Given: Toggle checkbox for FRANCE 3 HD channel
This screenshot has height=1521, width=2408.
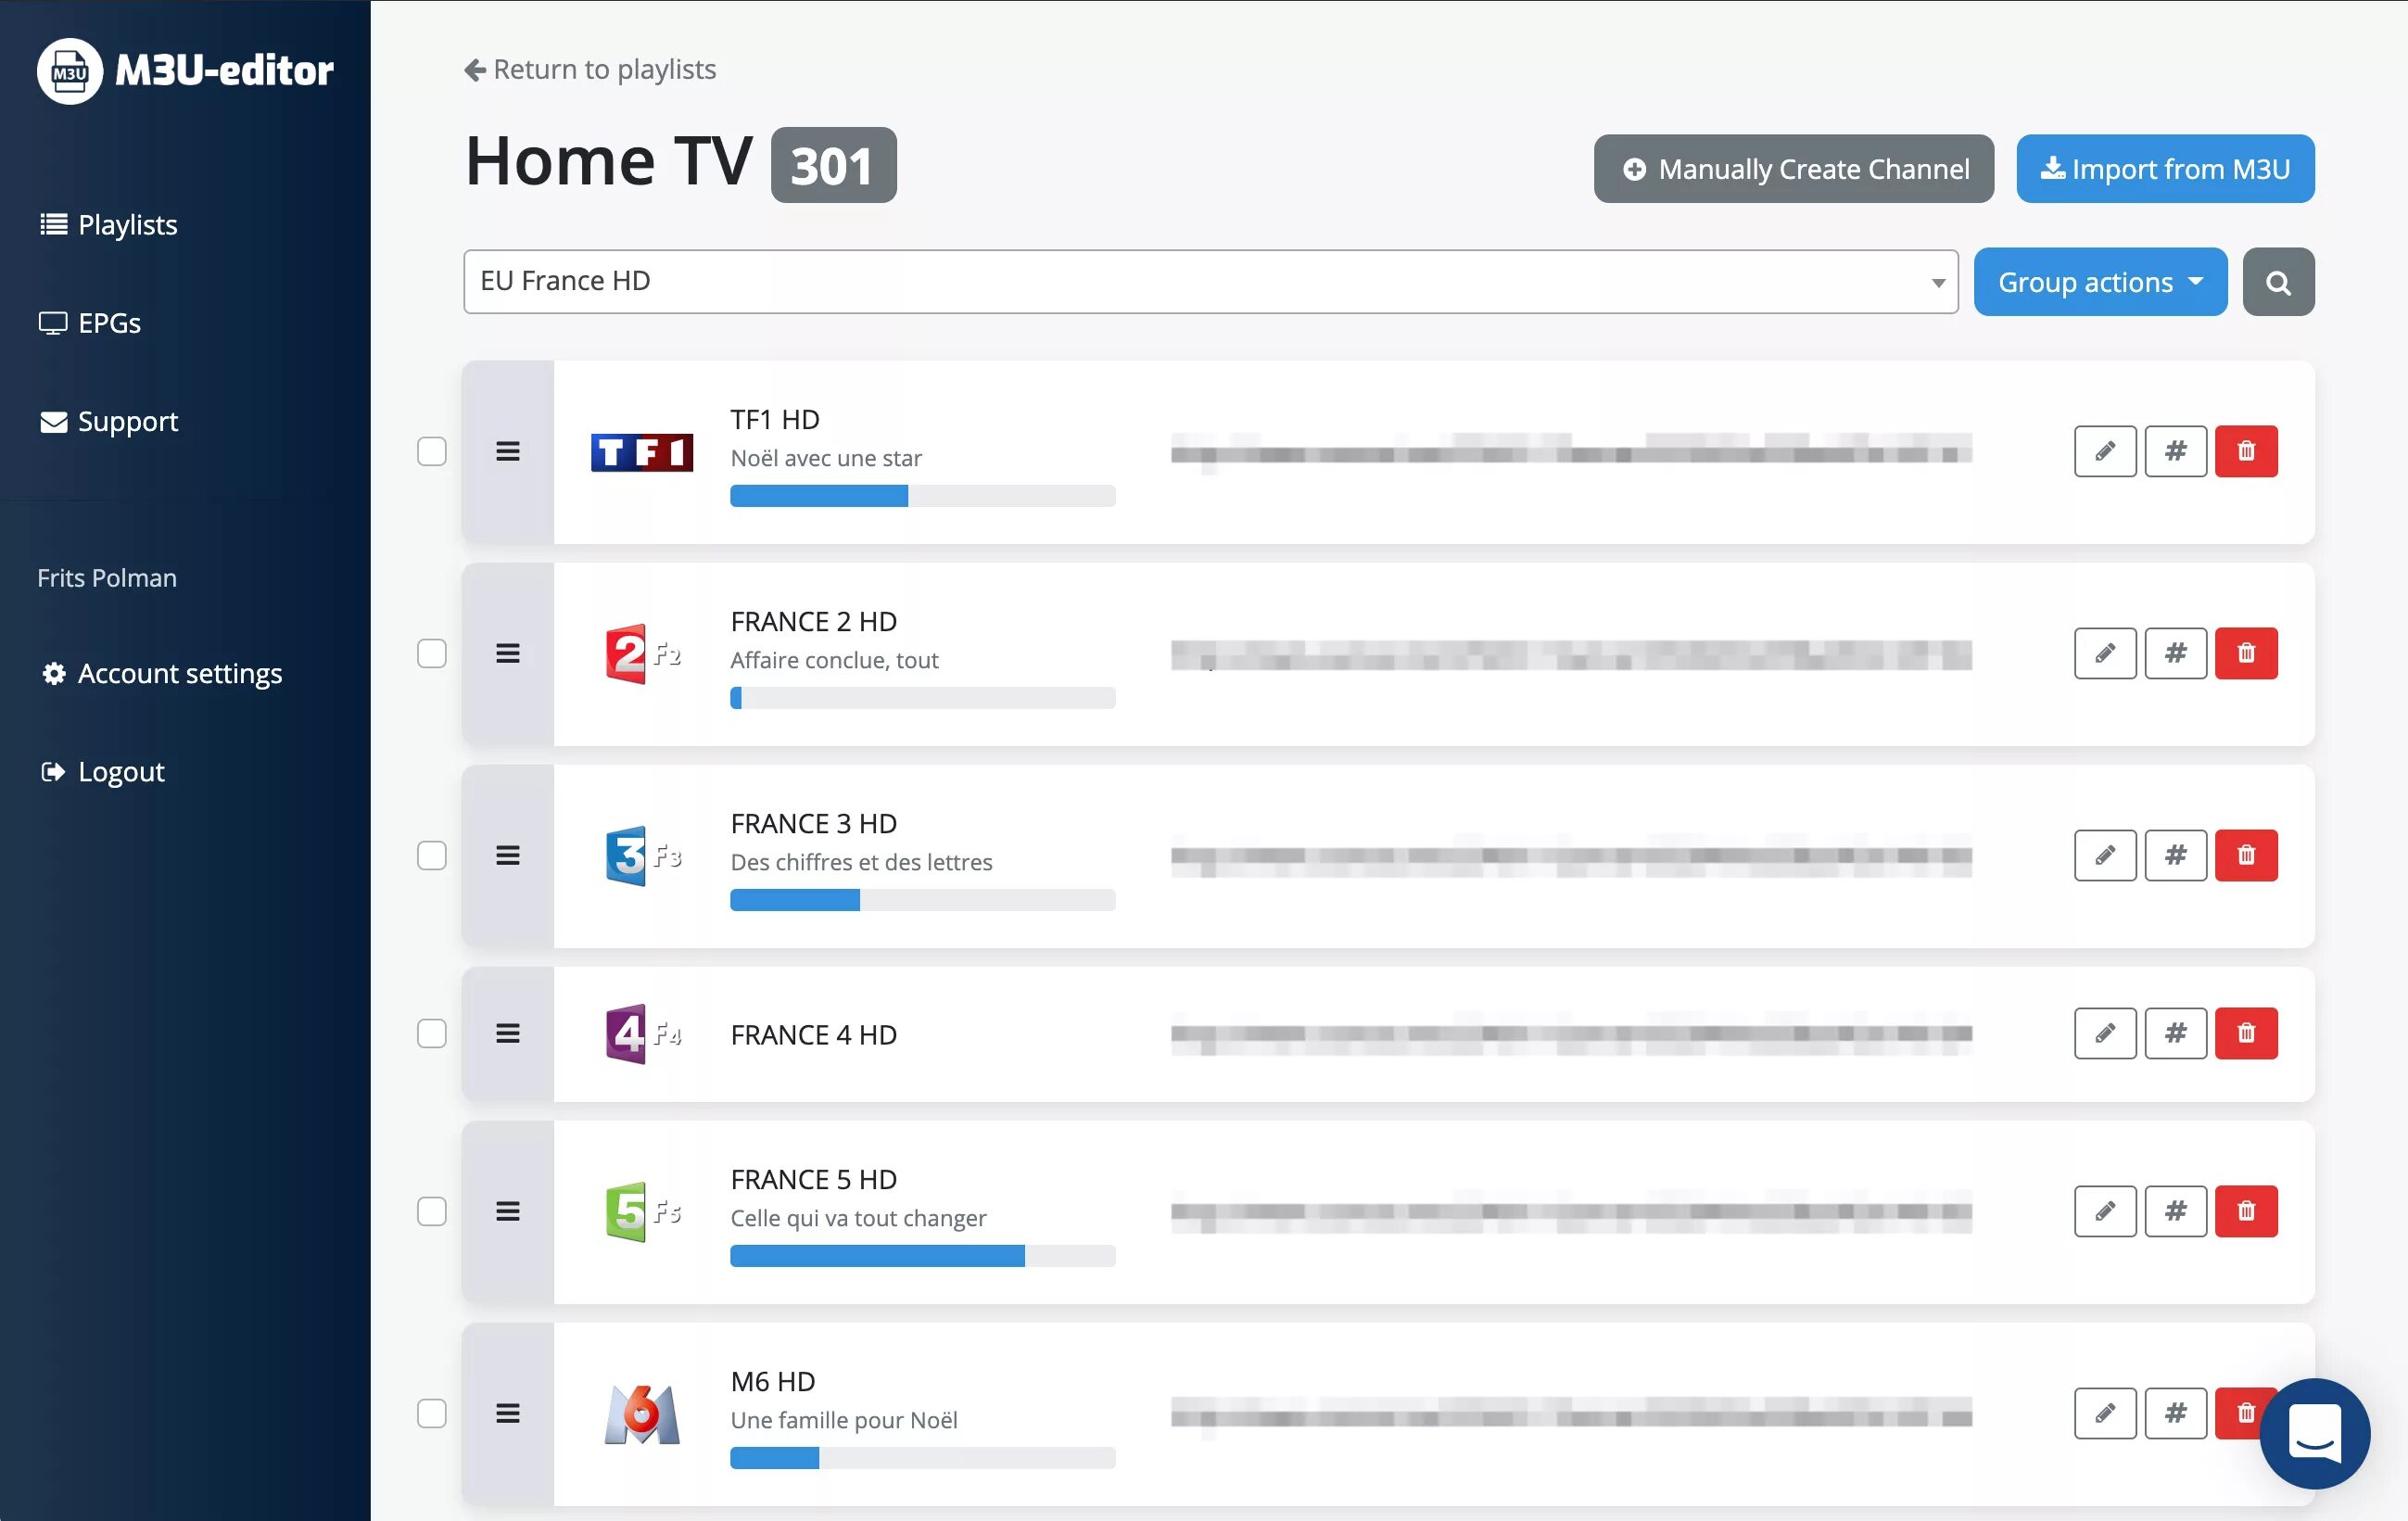Looking at the screenshot, I should [433, 856].
